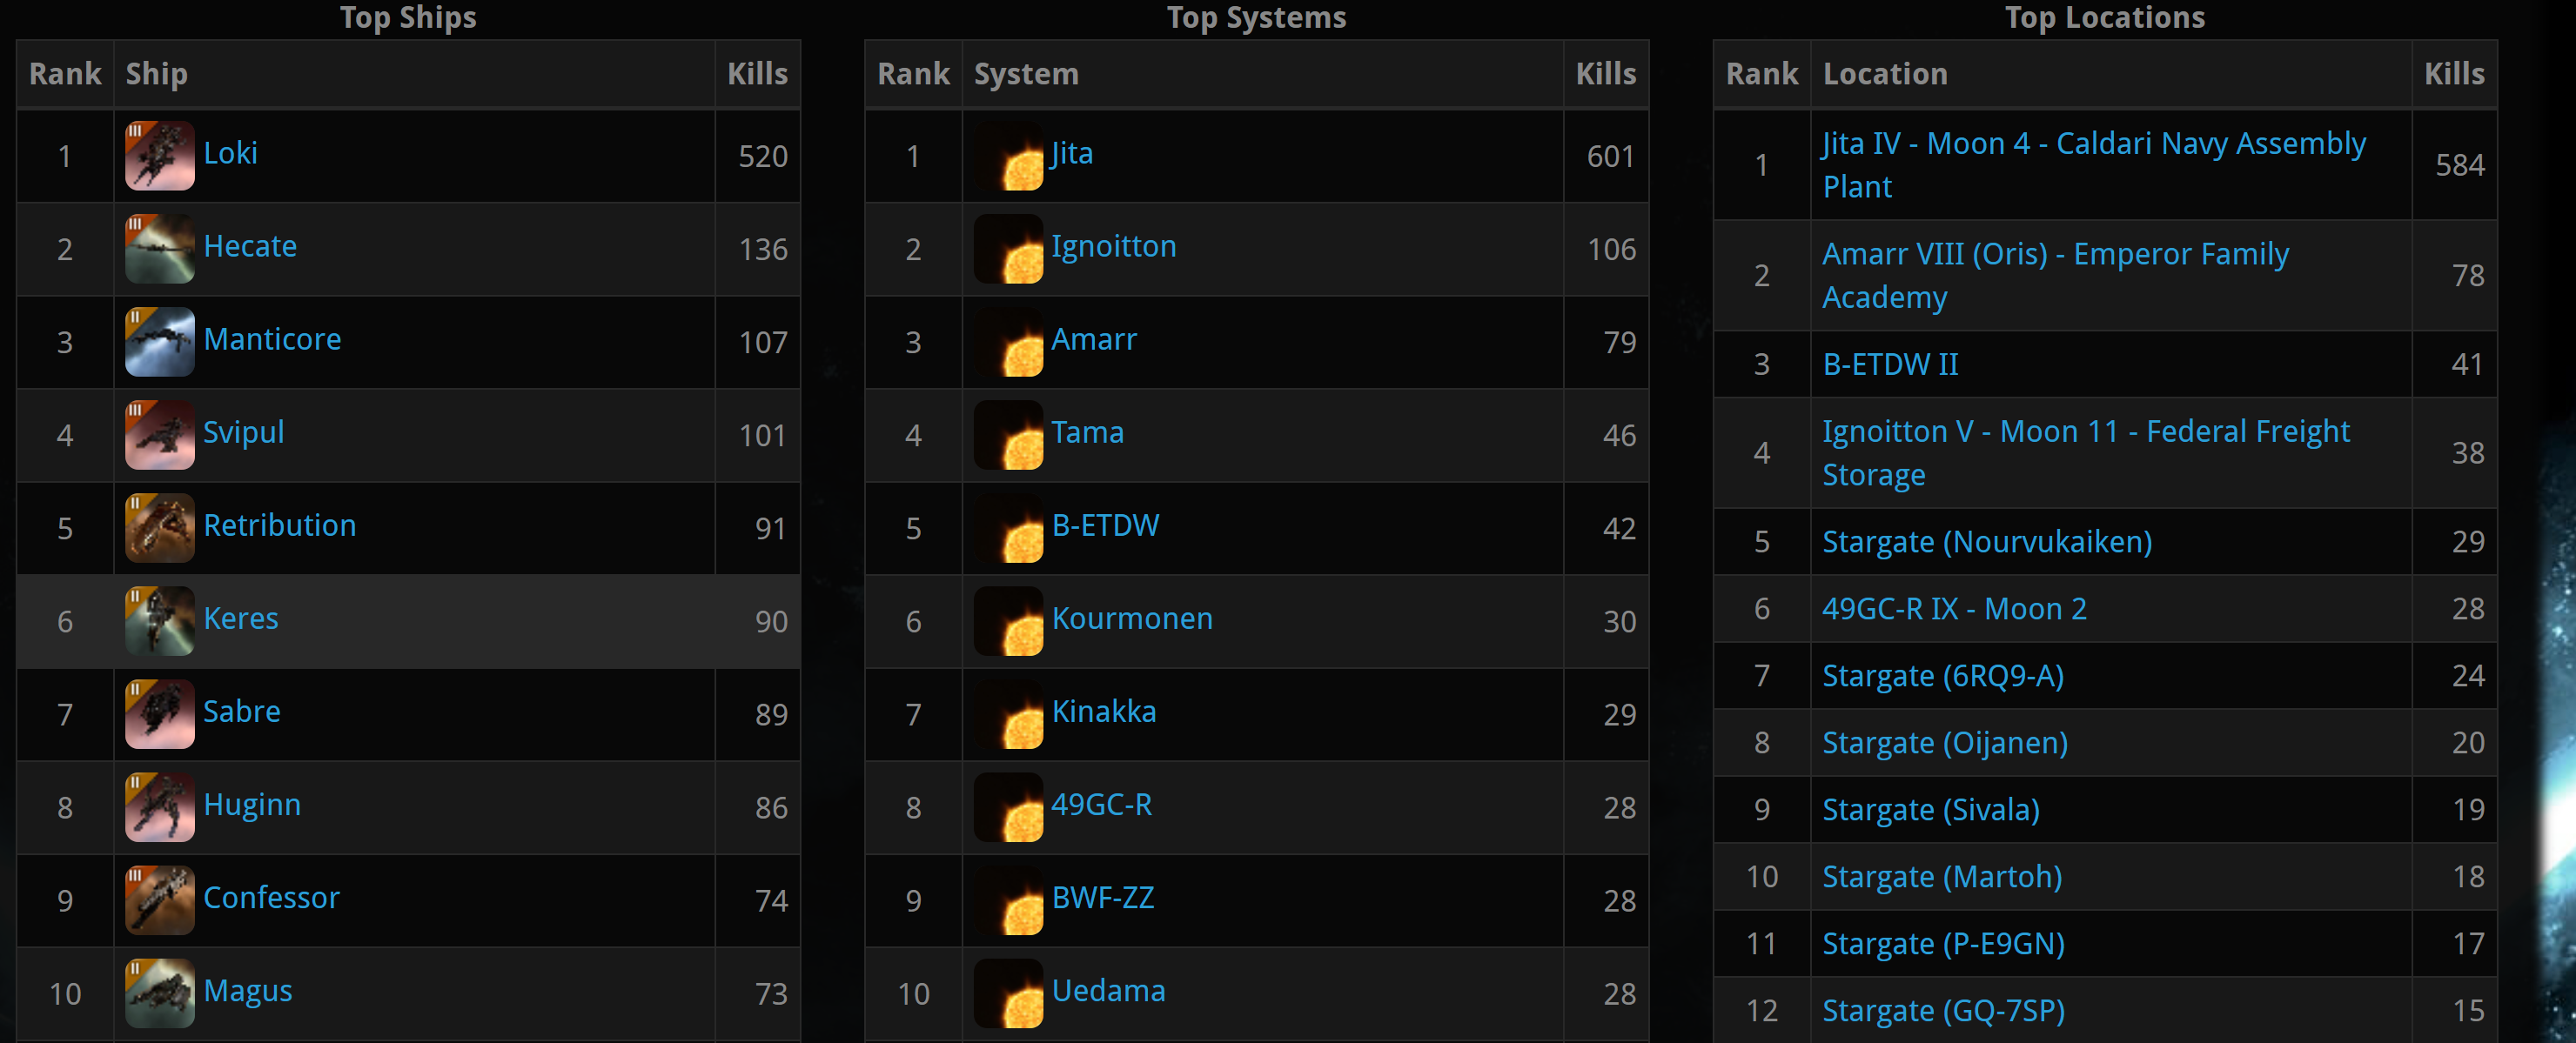Image resolution: width=2576 pixels, height=1043 pixels.
Task: Click the Kills header in Top Ships
Action: click(x=757, y=74)
